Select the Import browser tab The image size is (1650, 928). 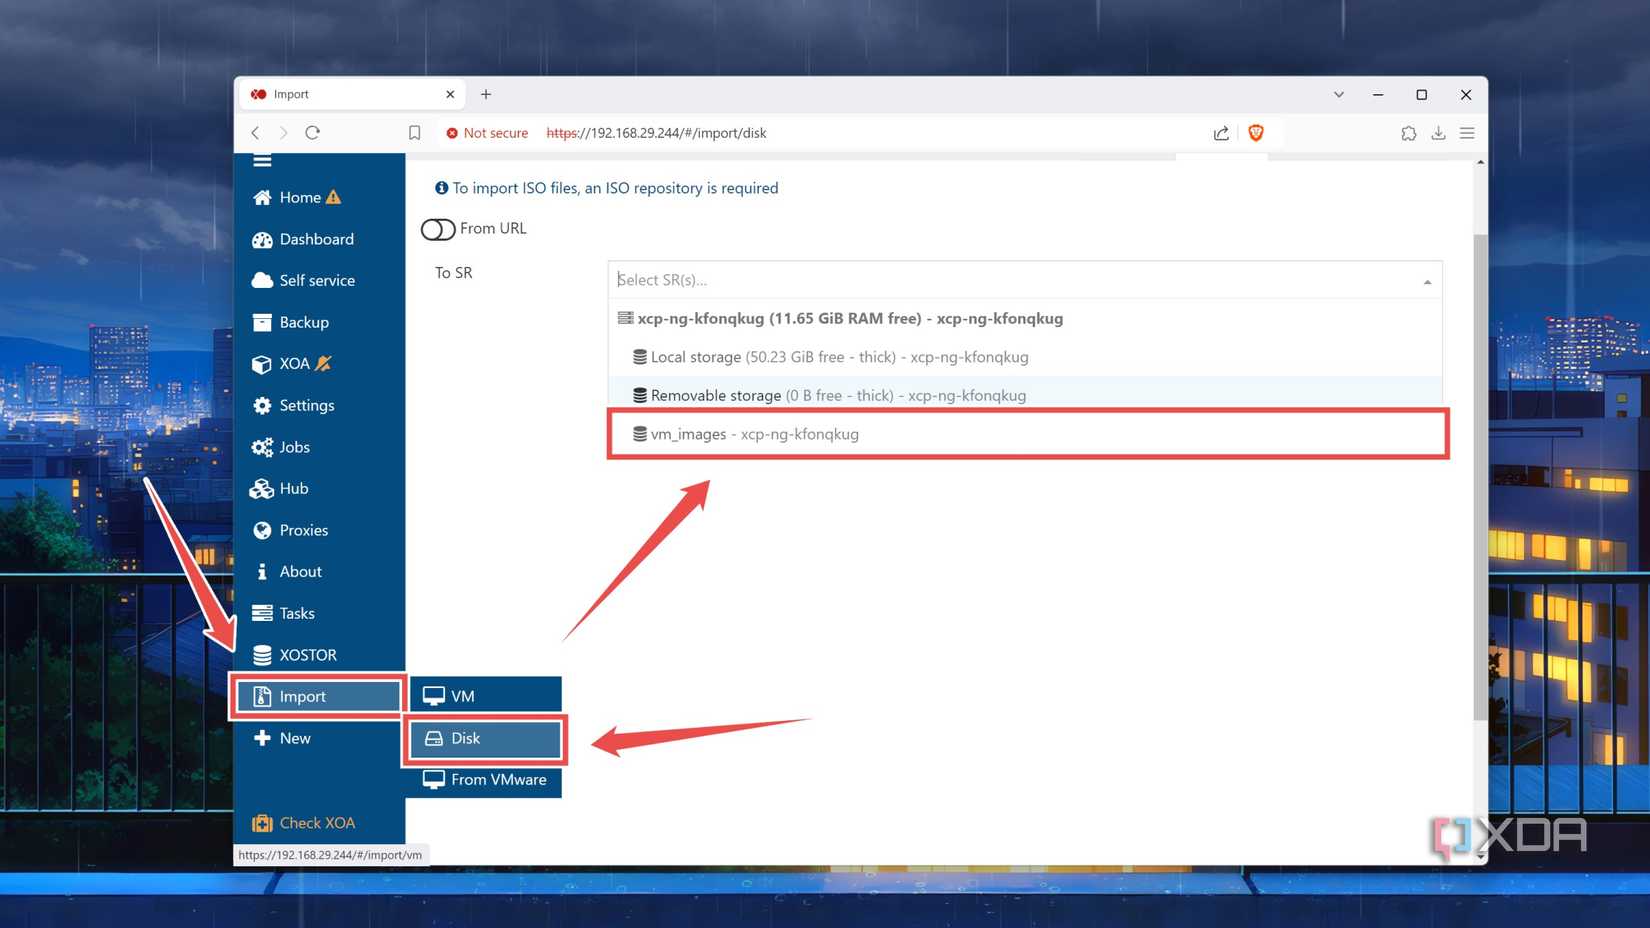[352, 94]
